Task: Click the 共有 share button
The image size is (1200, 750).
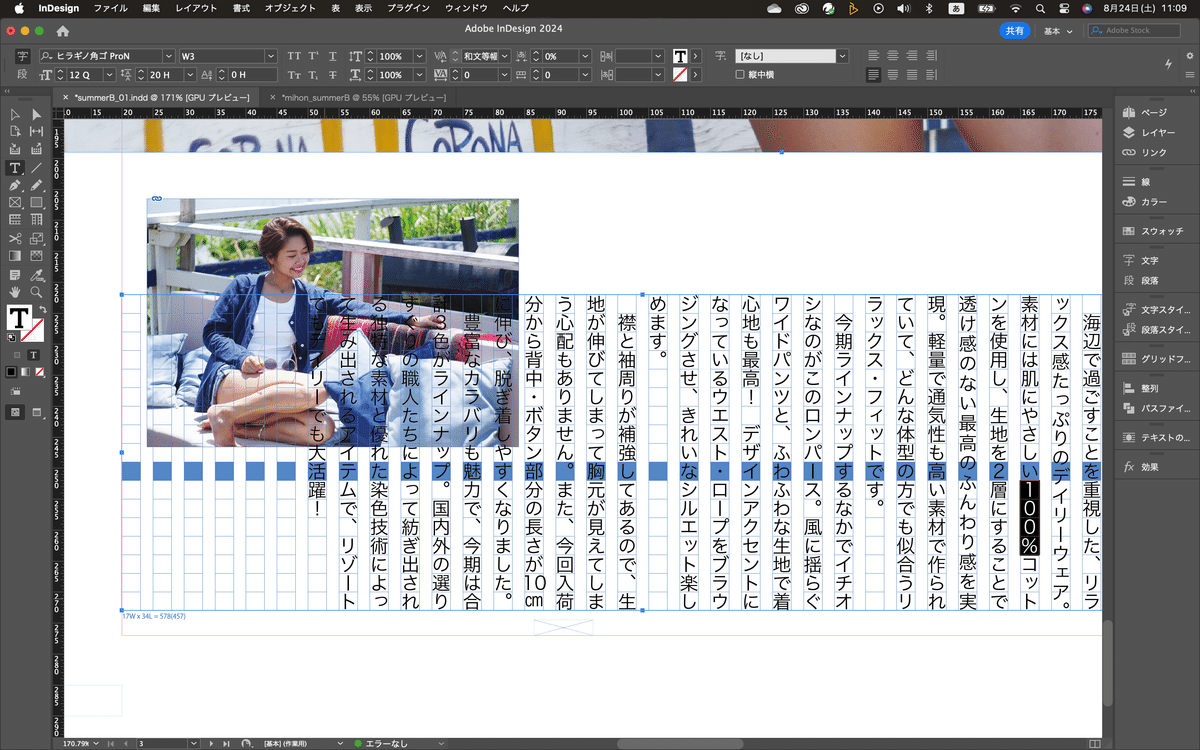Action: coord(1014,31)
